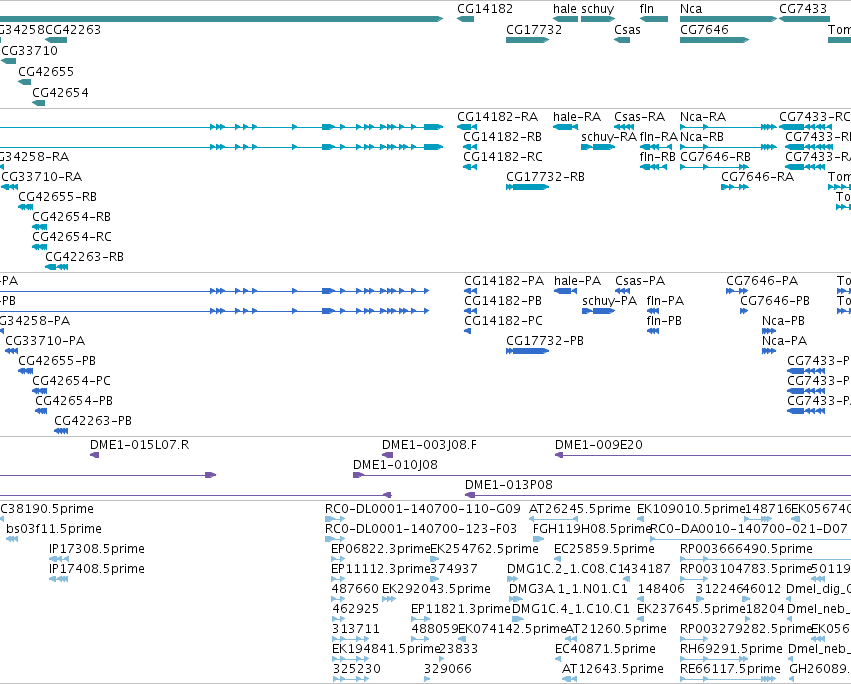Screen dimensions: 851x684
Task: Select the hale gene label in the gene track
Action: click(x=565, y=9)
